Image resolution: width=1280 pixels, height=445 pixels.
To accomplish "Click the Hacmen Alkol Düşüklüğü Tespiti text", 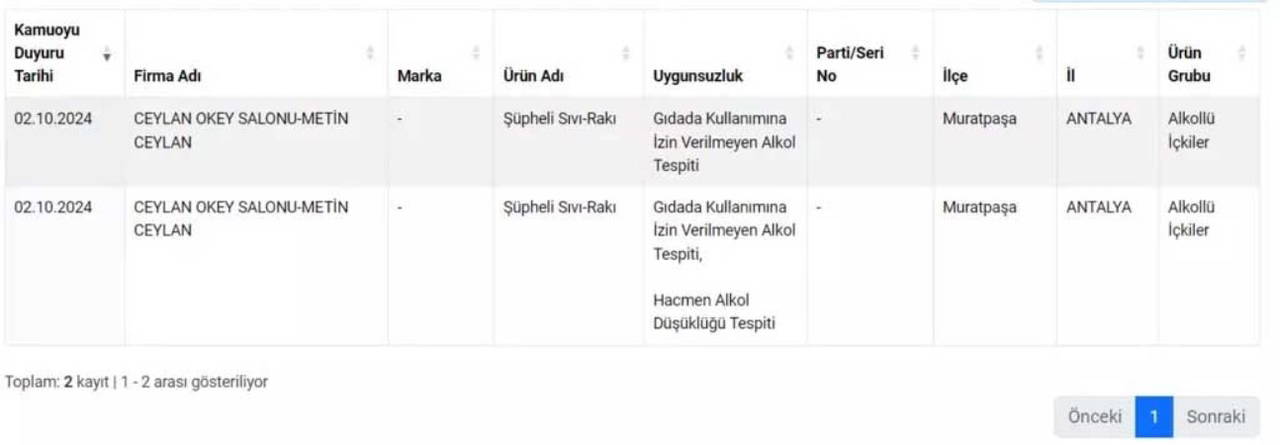I will pyautogui.click(x=715, y=311).
